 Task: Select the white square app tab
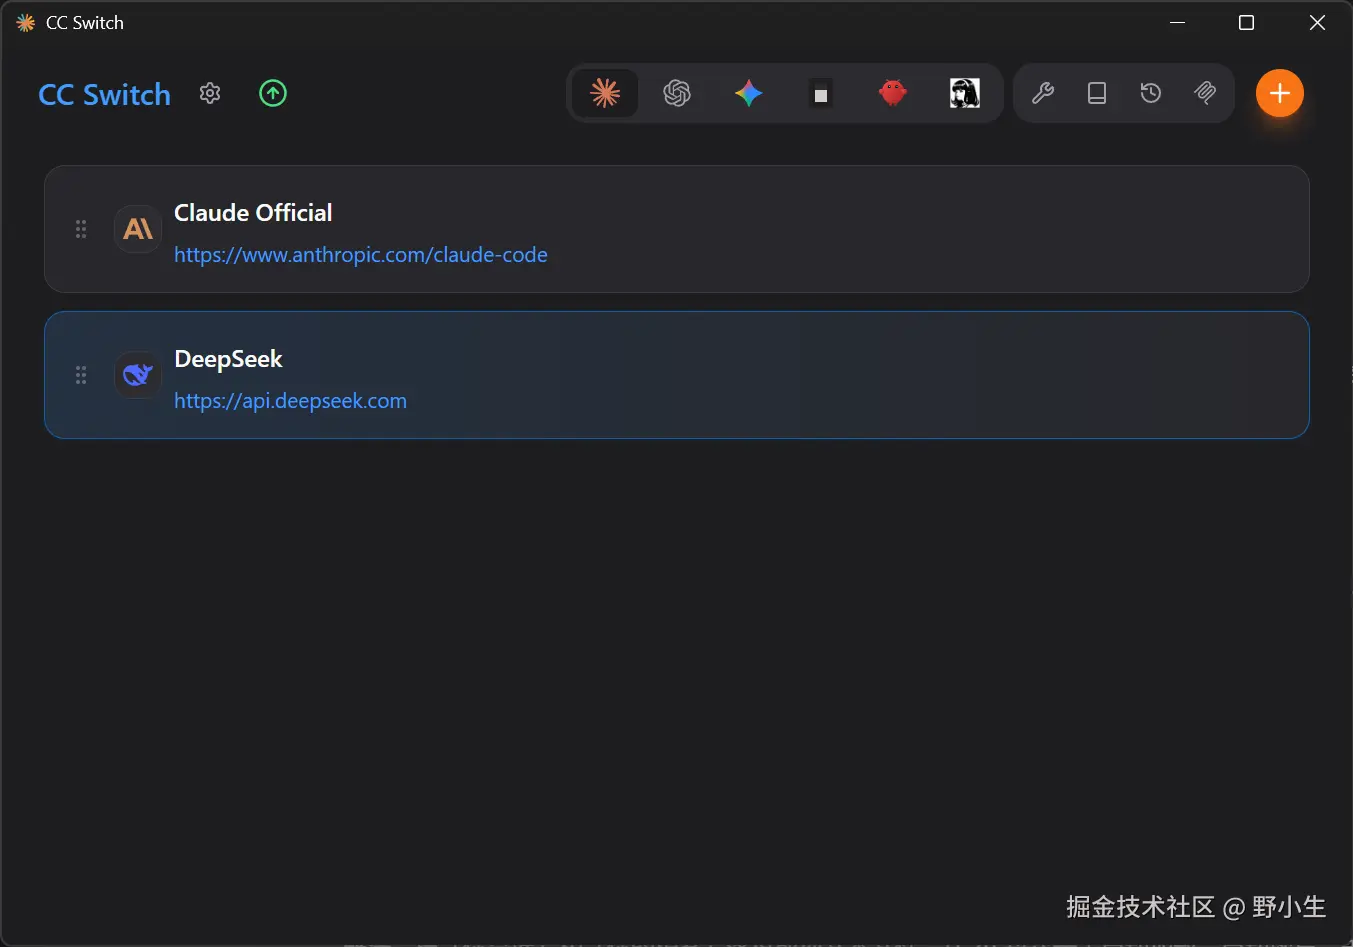[x=821, y=94]
